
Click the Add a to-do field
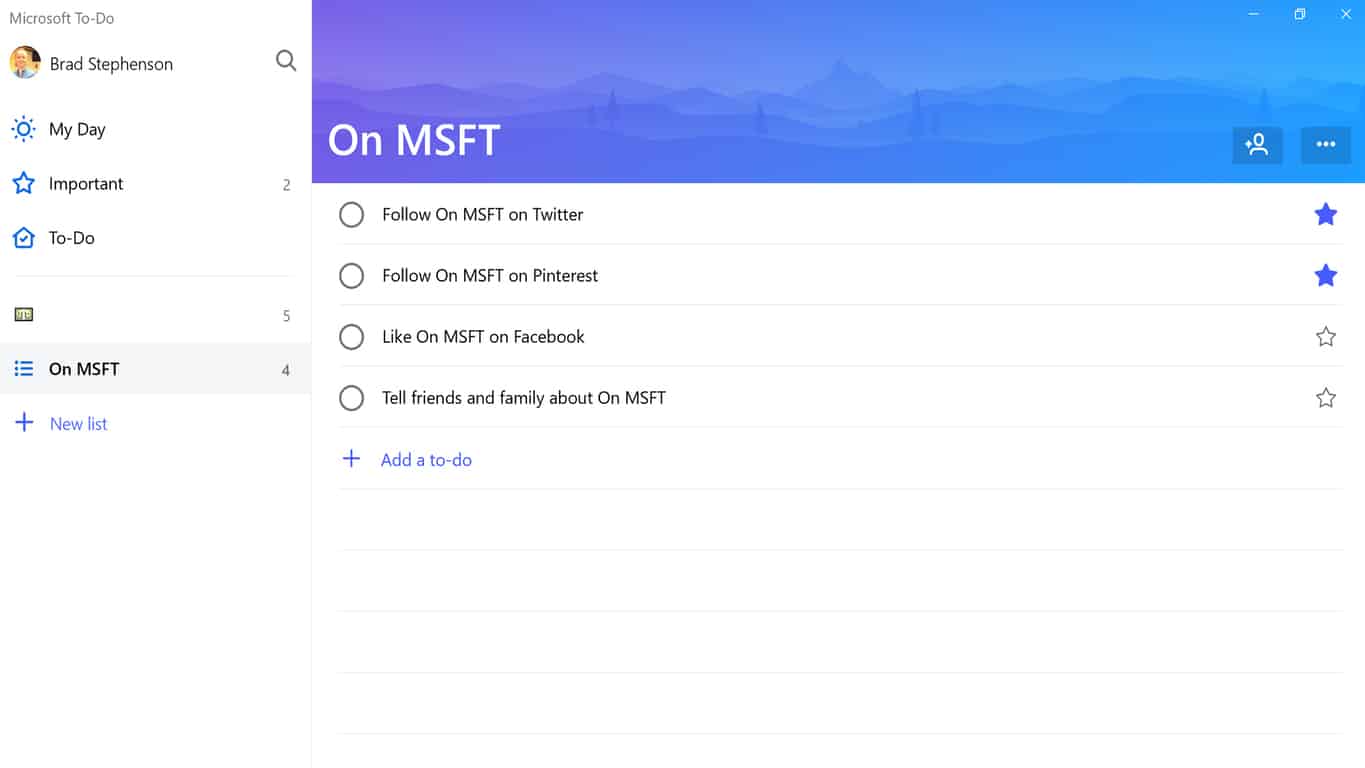pyautogui.click(x=840, y=460)
